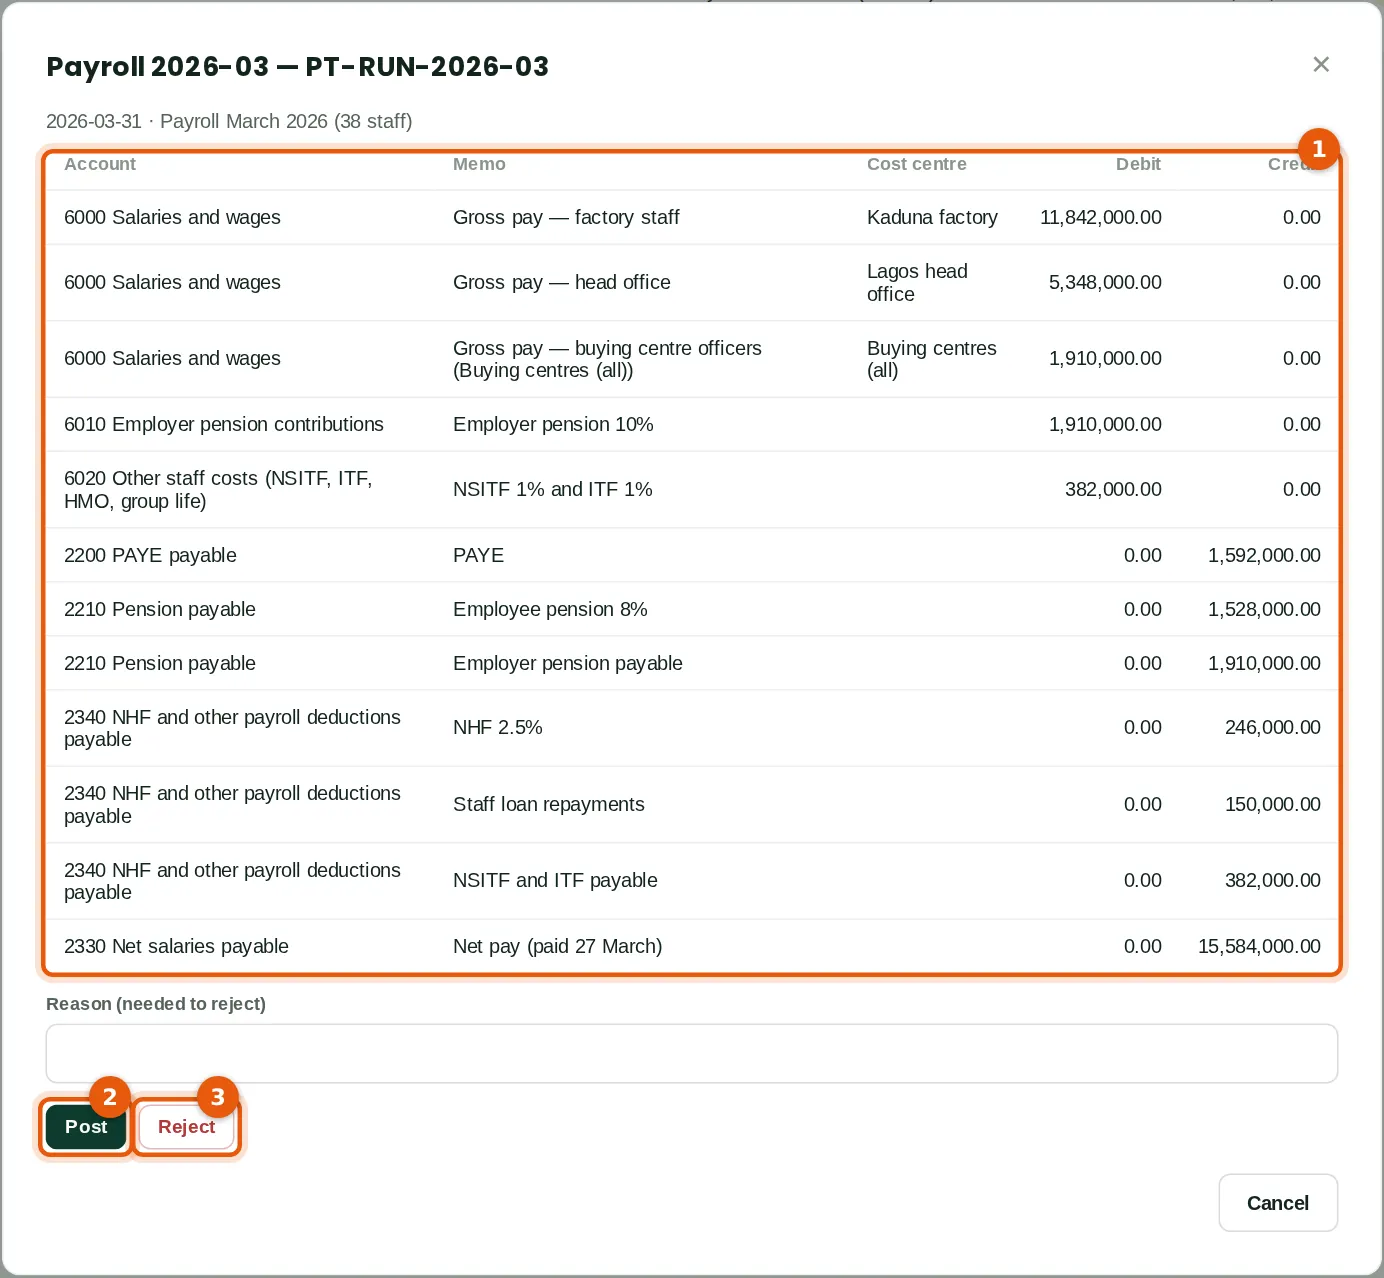Select the 2200 PAYE payable row

[x=692, y=555]
